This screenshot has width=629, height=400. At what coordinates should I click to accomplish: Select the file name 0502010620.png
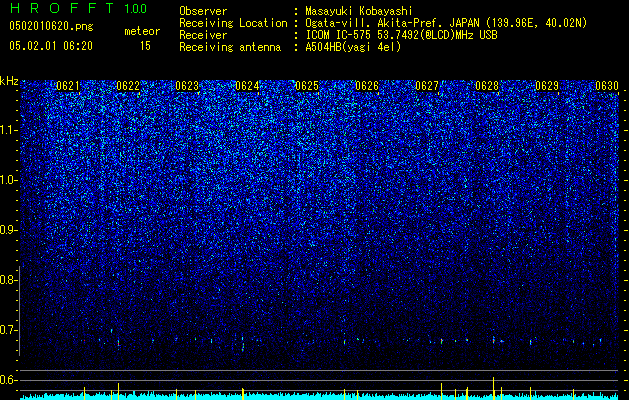51,26
